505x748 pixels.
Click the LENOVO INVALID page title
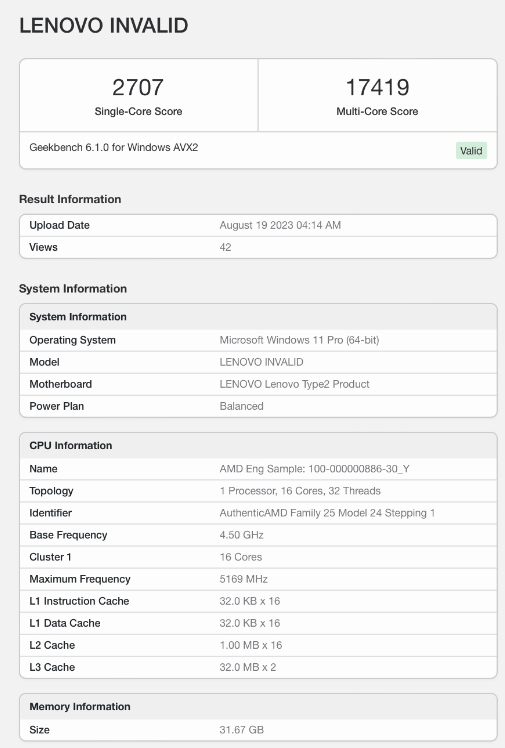click(x=103, y=25)
